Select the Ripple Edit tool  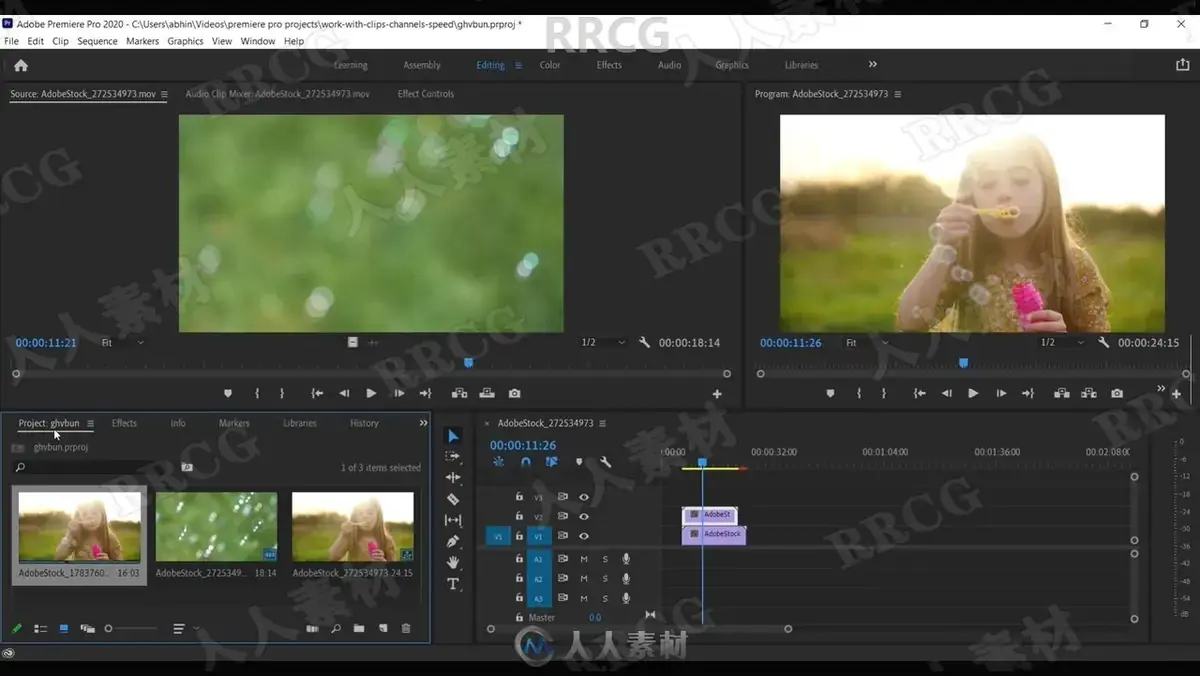(x=453, y=478)
